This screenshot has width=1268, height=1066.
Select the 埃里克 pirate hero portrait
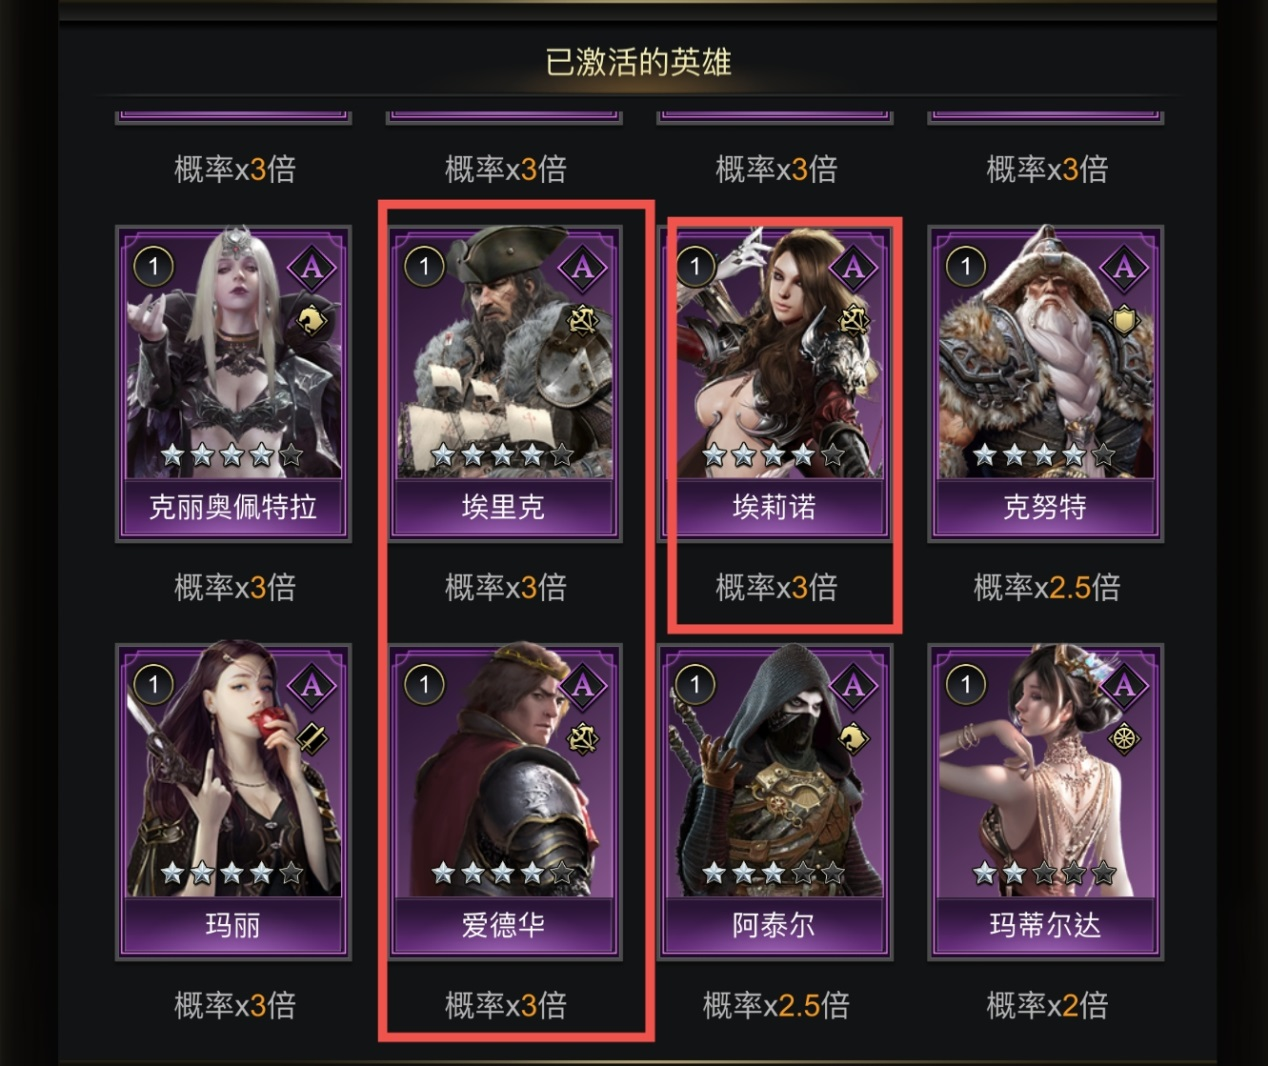[x=504, y=356]
